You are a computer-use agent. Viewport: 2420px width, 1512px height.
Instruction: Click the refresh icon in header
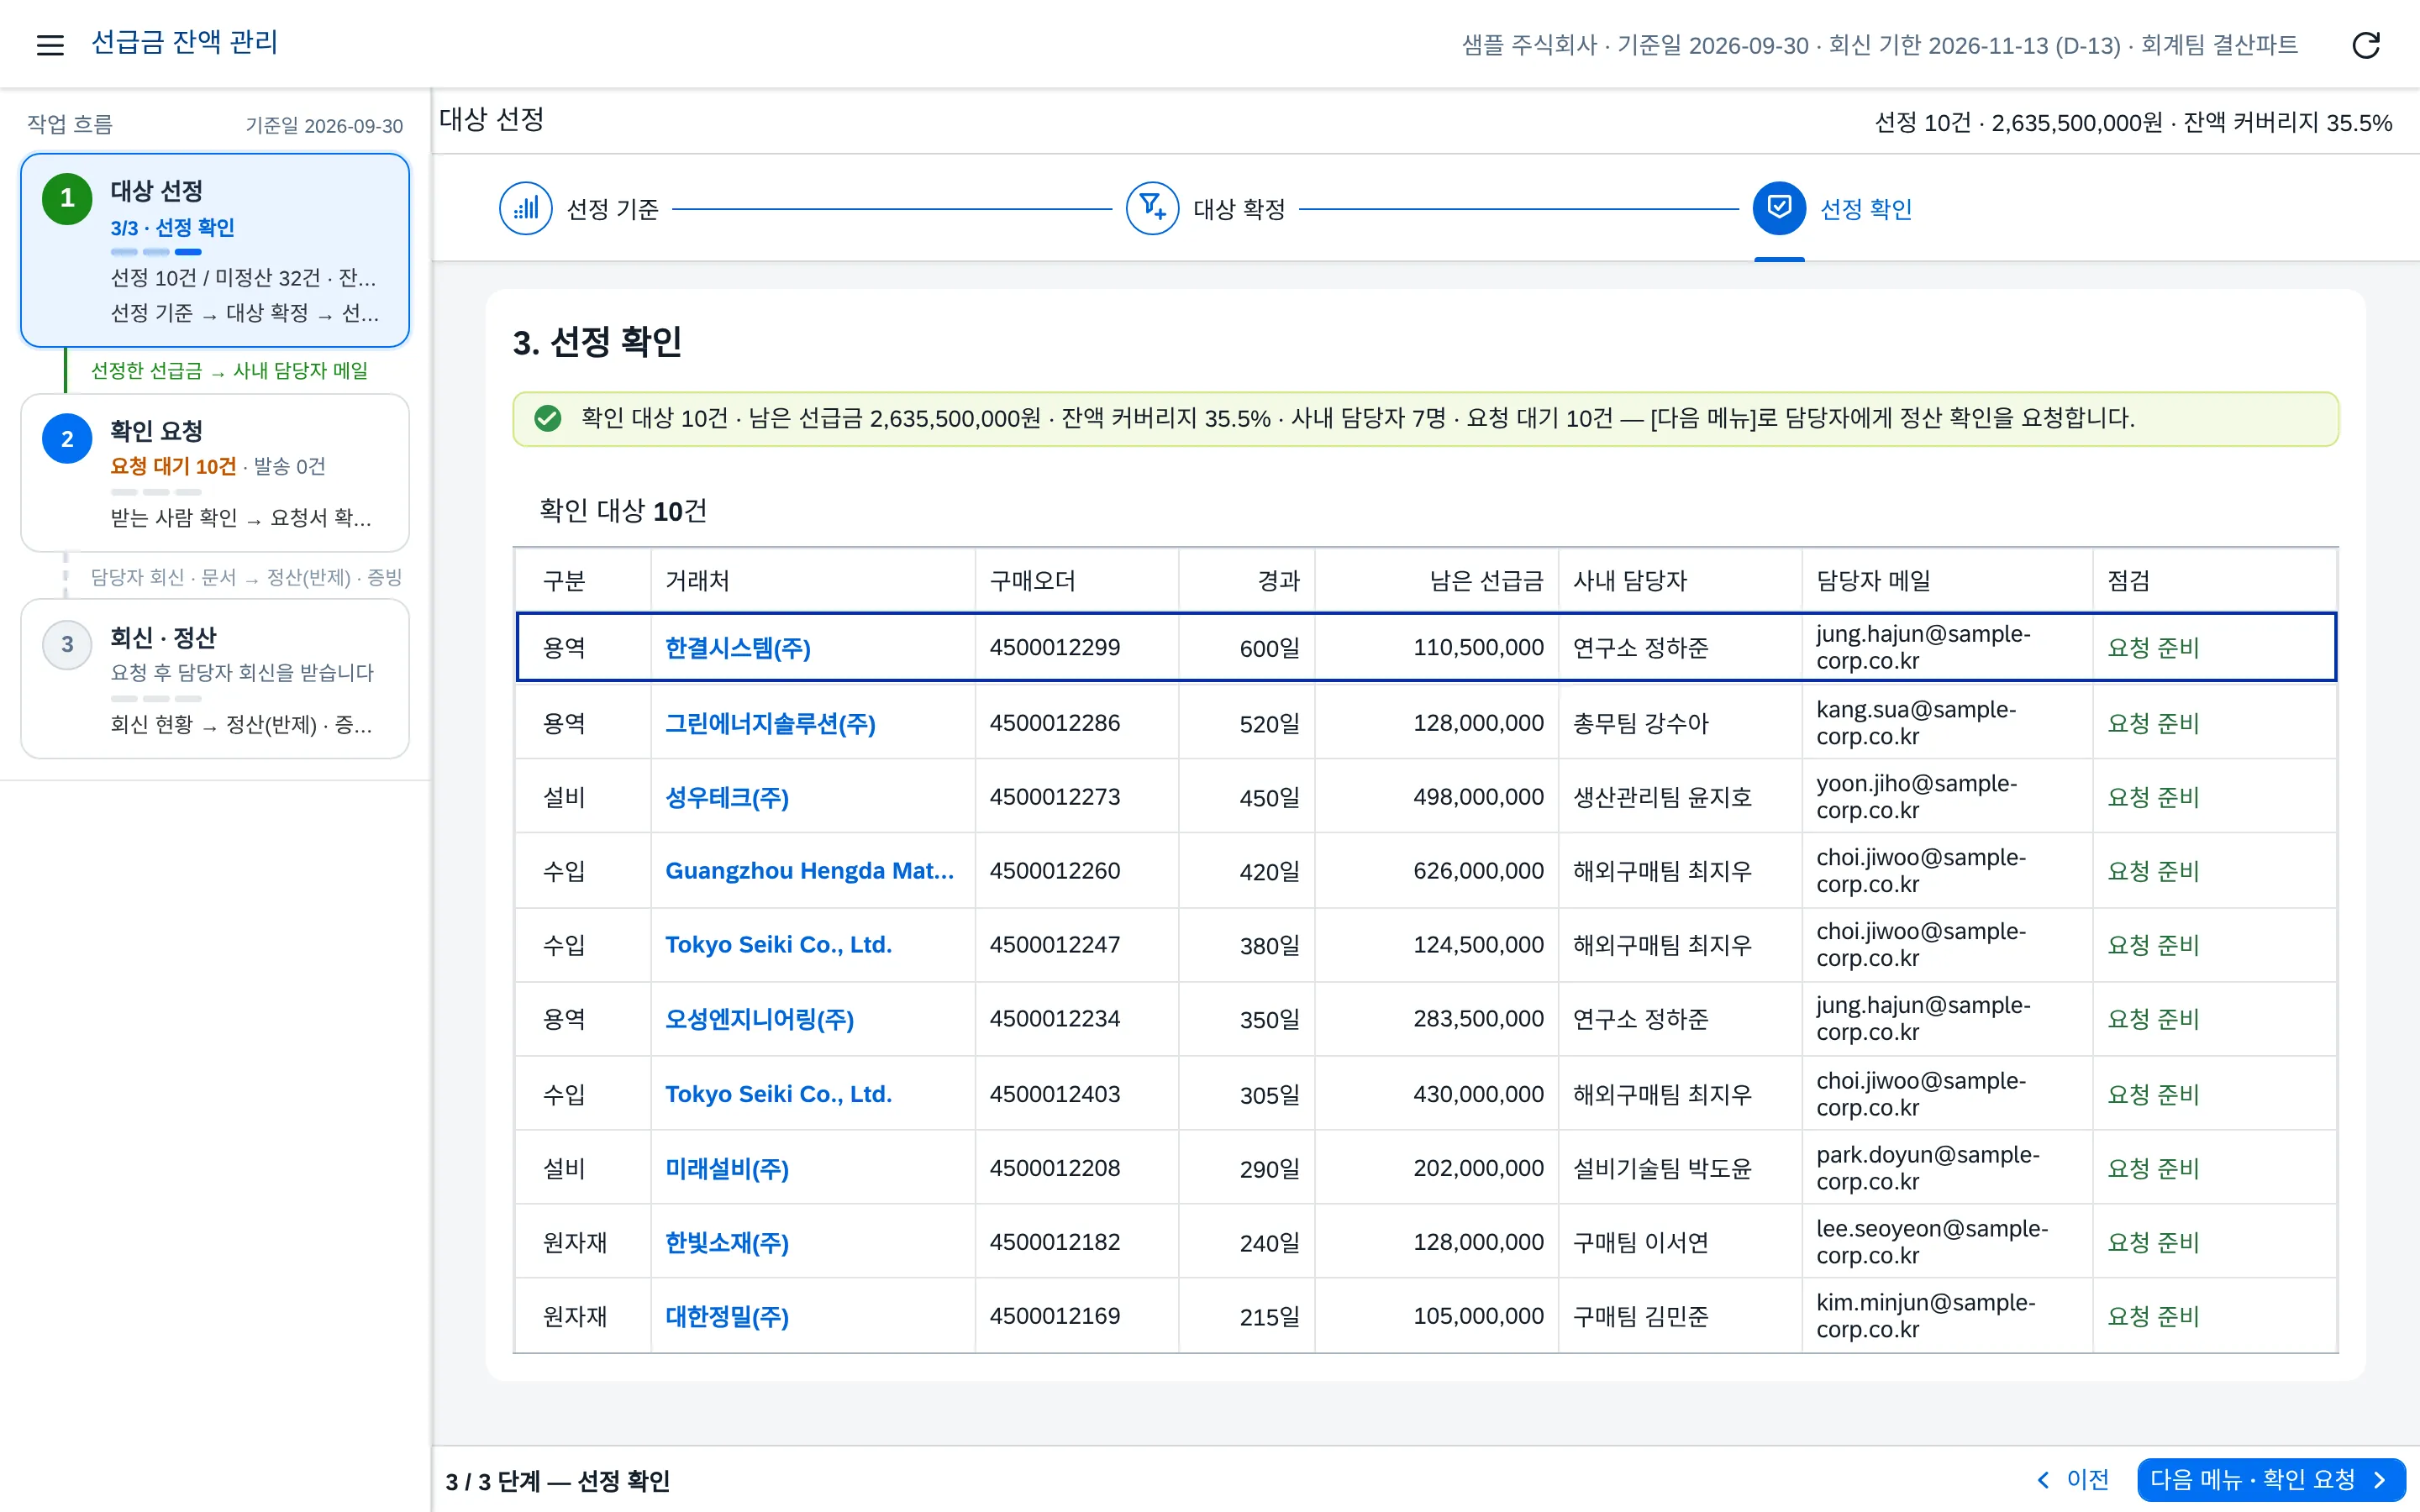click(2365, 44)
